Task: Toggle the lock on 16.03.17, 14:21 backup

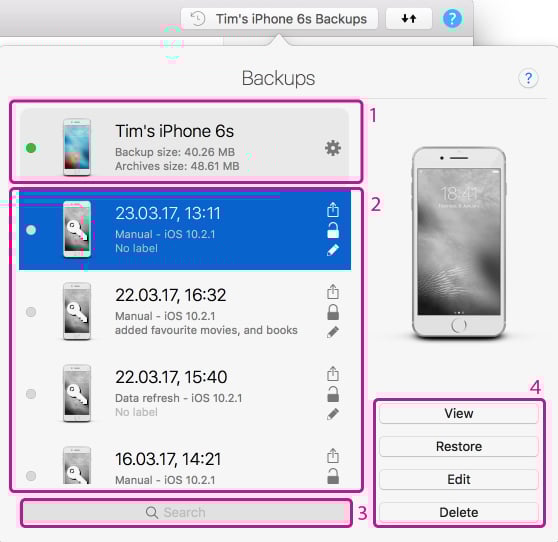Action: (333, 476)
